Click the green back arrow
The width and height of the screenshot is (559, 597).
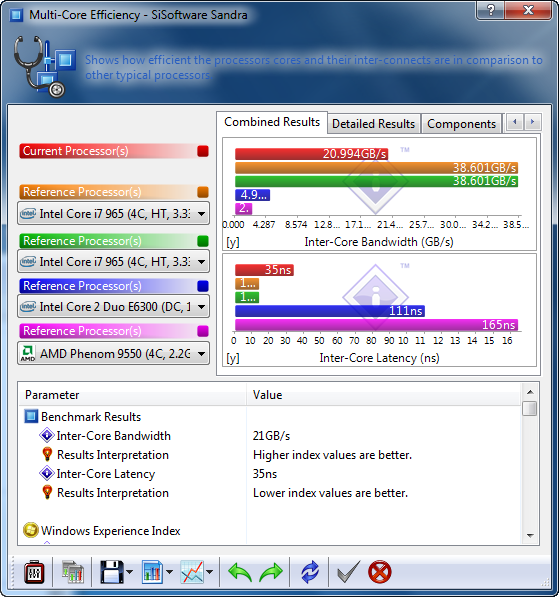coord(240,572)
